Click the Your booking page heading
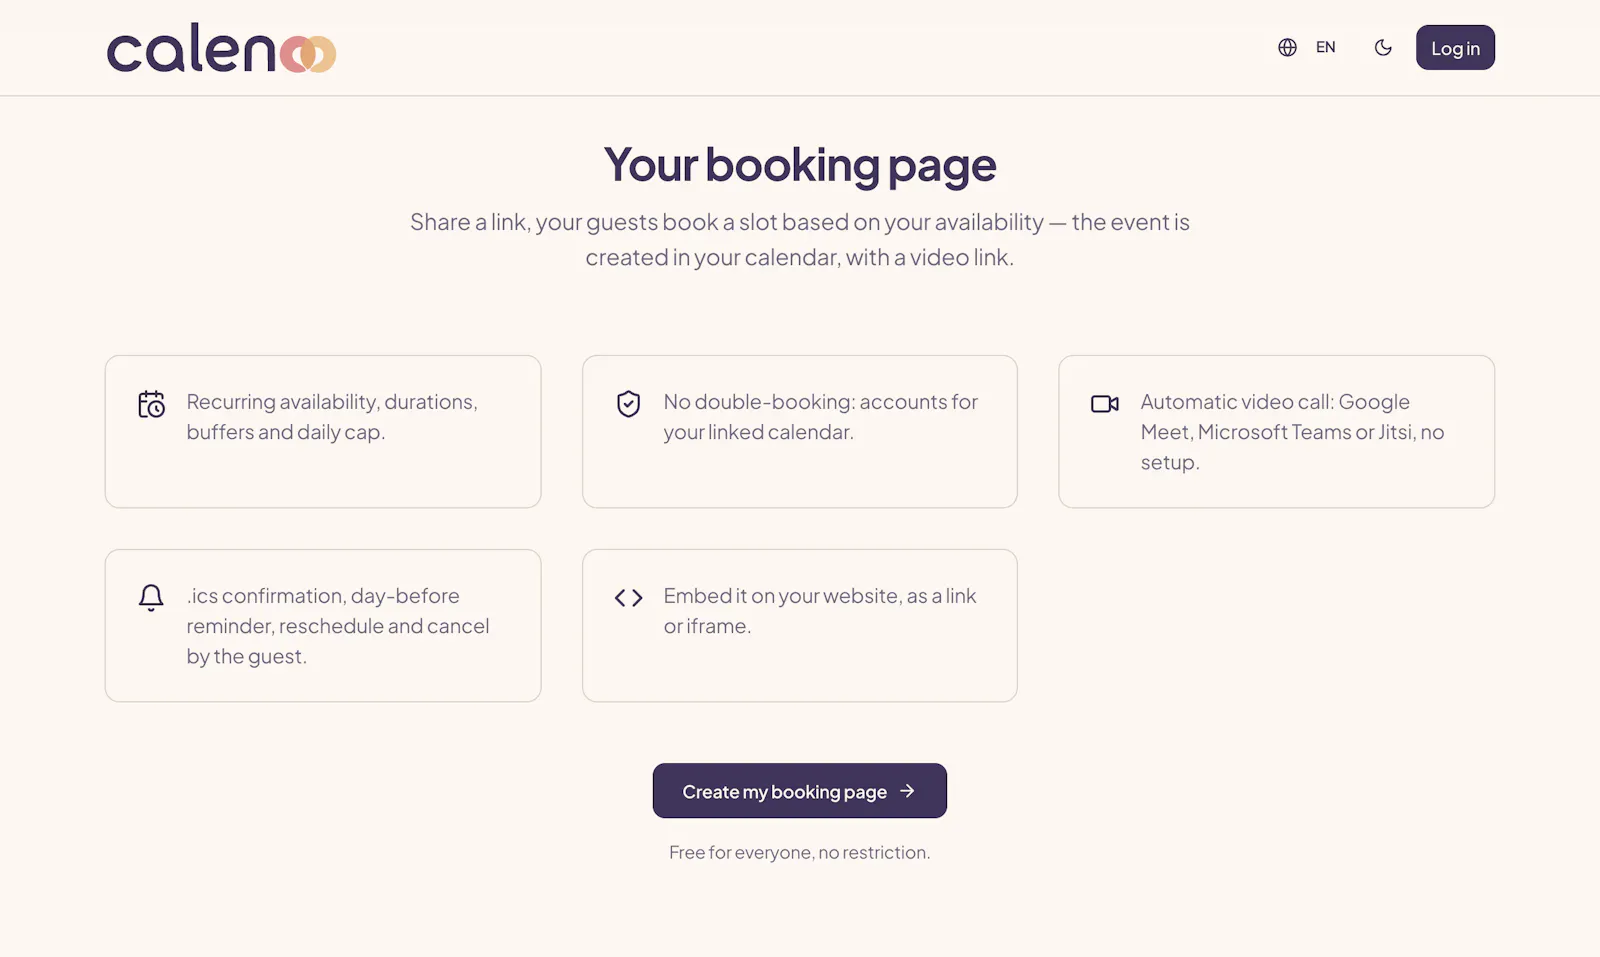This screenshot has width=1600, height=957. tap(800, 165)
